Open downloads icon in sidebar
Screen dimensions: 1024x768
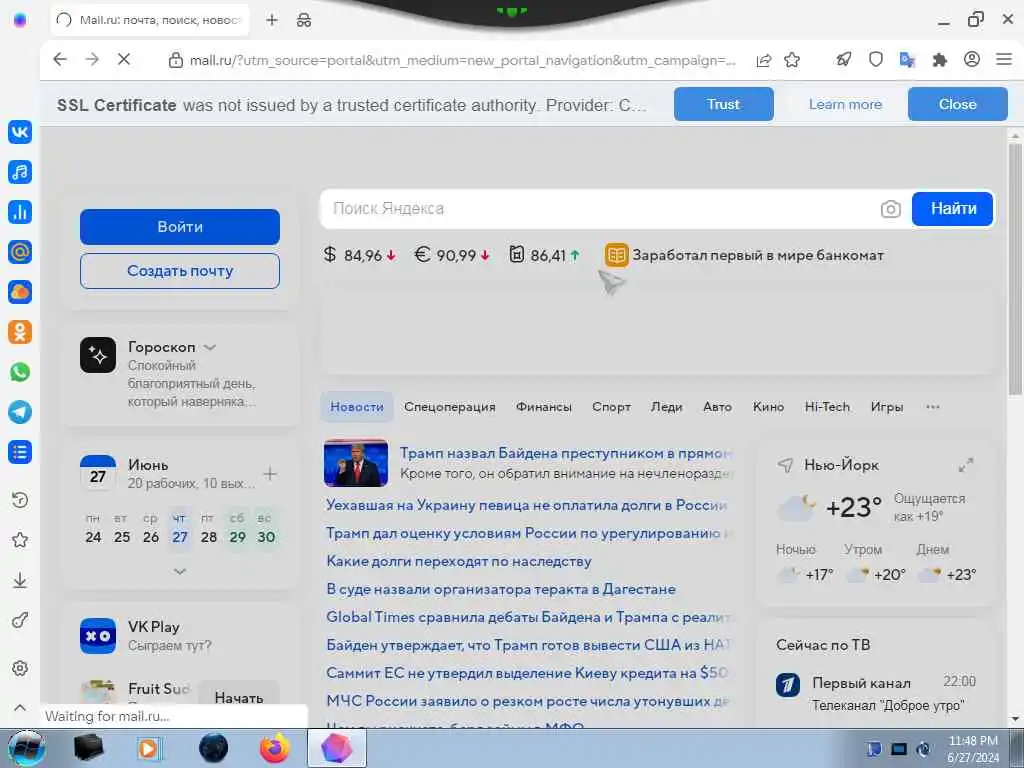tap(20, 580)
